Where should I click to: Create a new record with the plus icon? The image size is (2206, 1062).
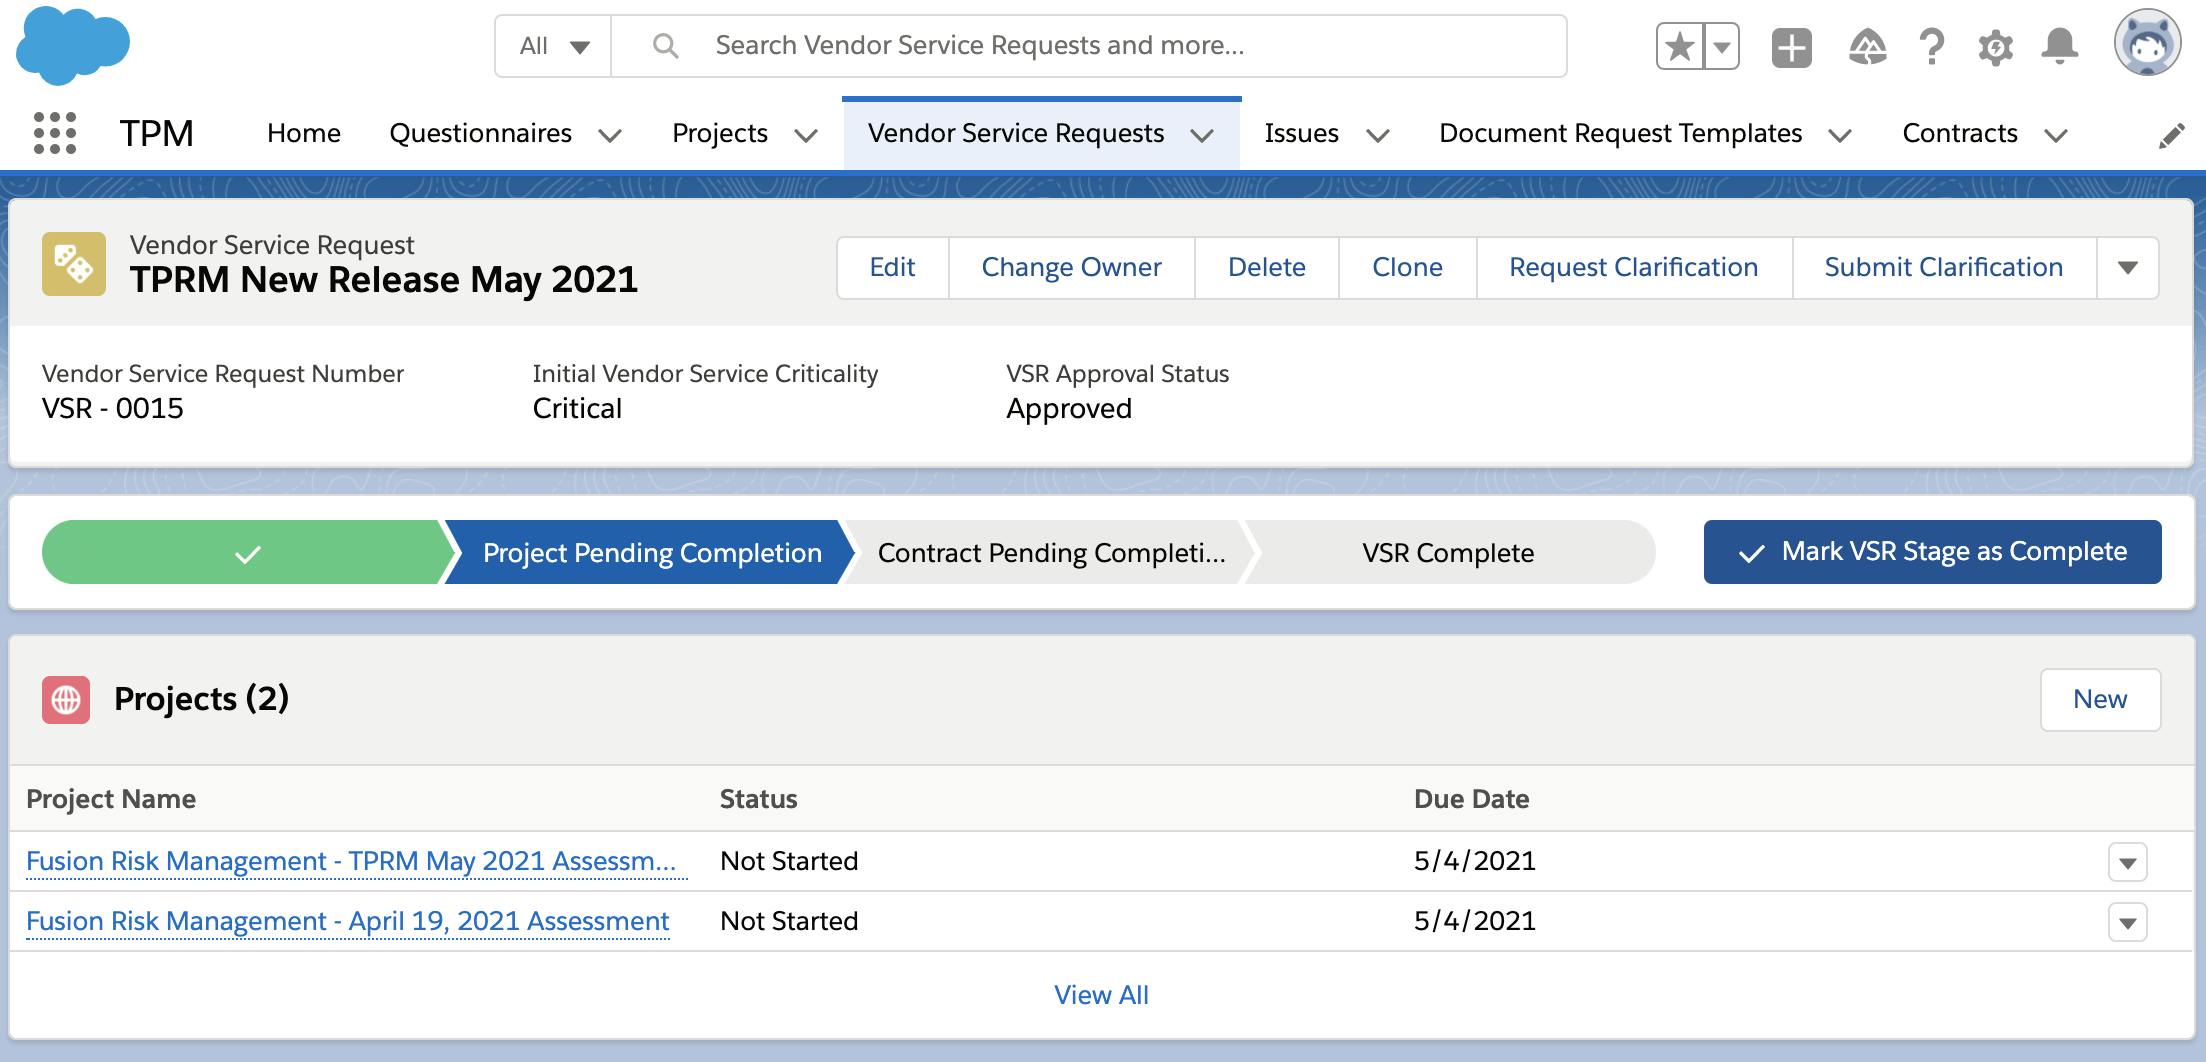click(1792, 45)
